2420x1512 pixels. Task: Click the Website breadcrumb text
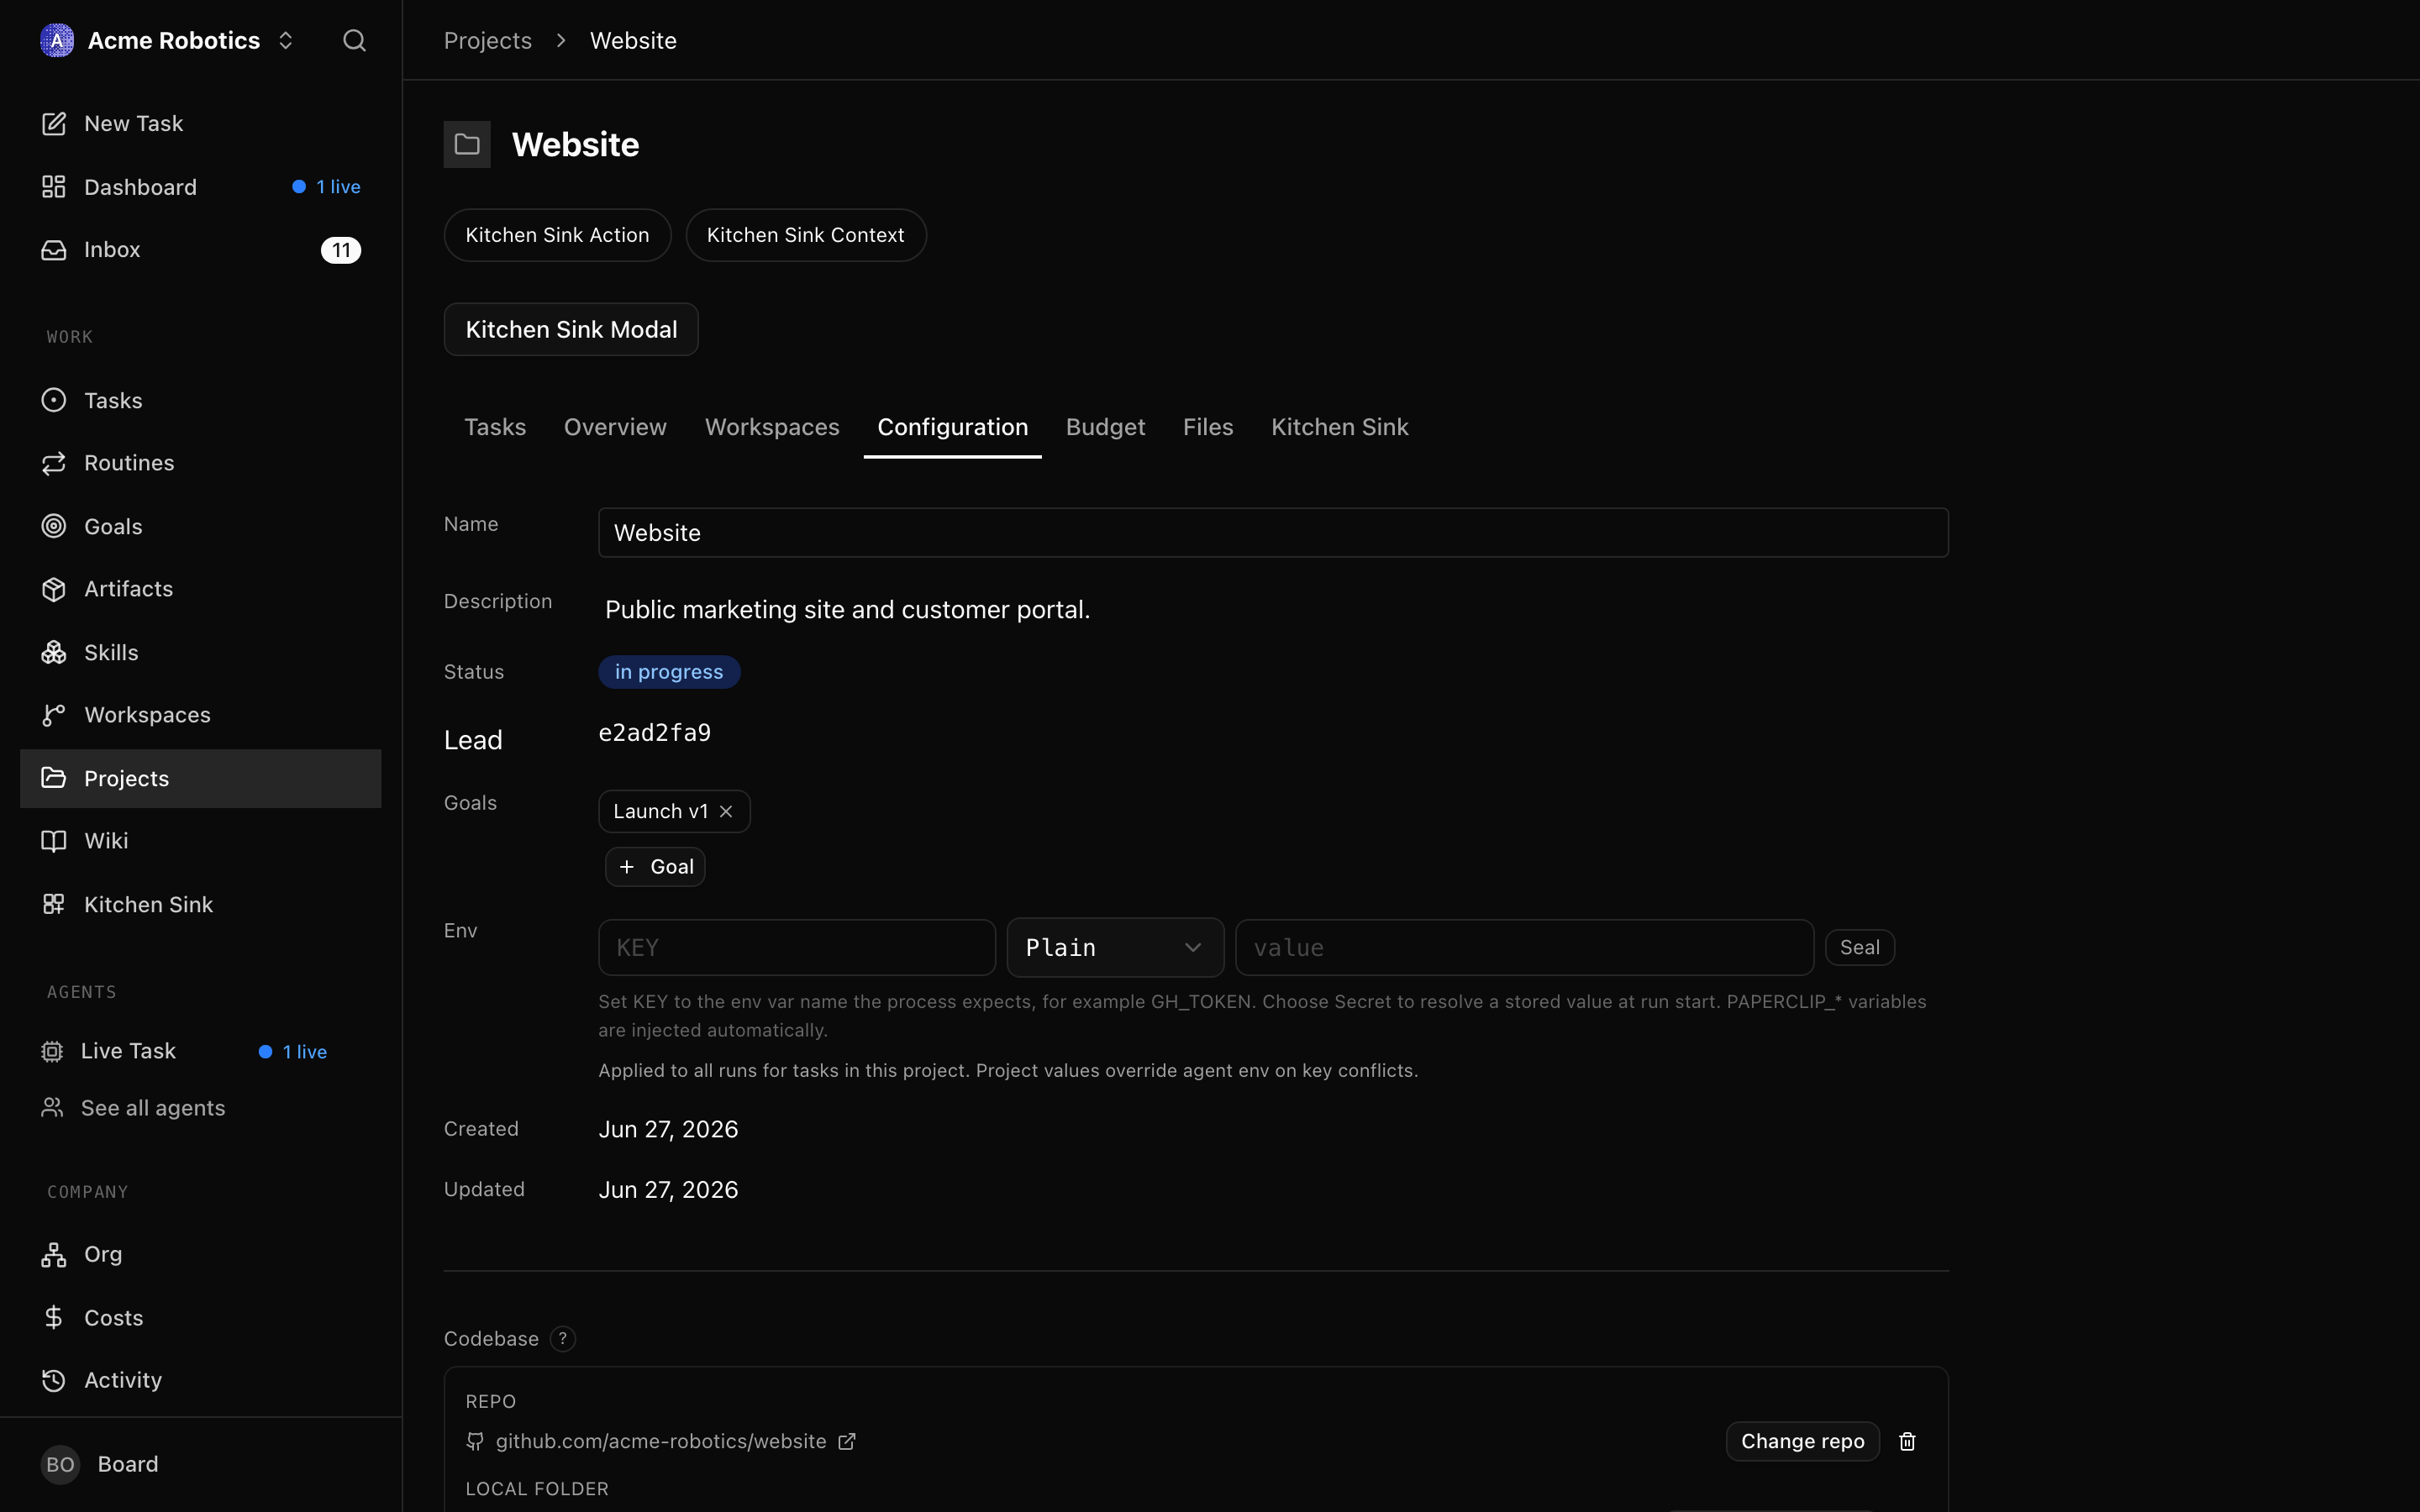click(x=633, y=40)
